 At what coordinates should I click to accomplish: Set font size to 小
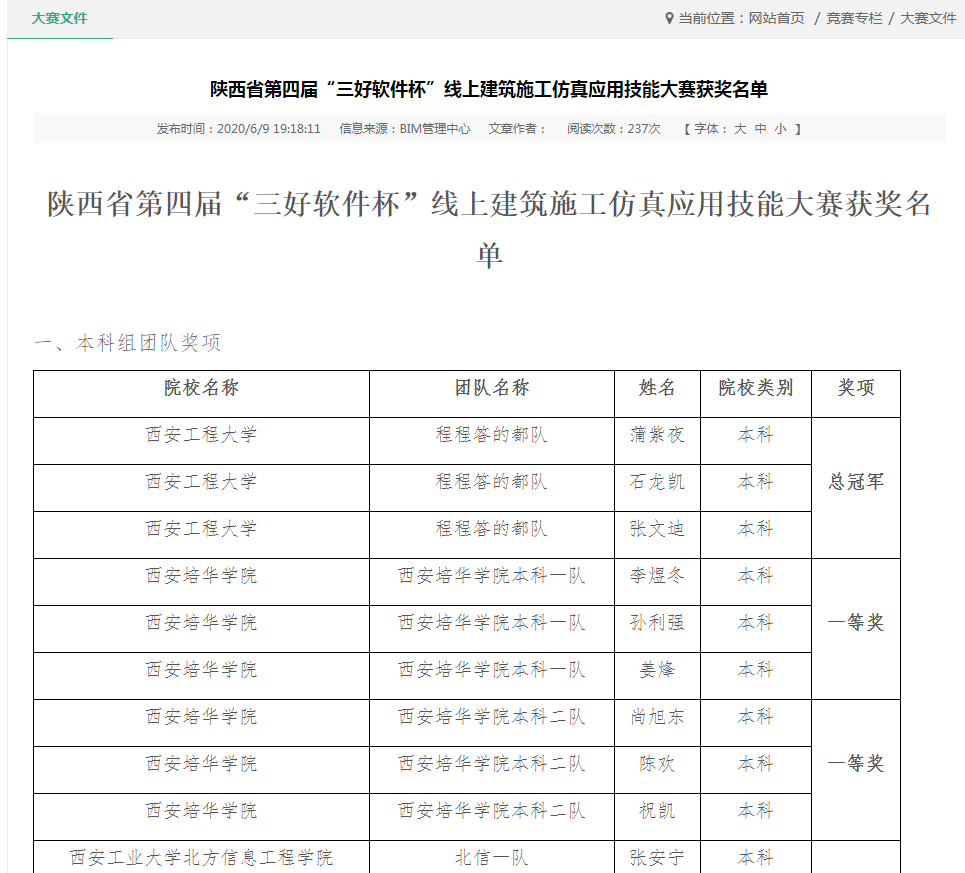(x=780, y=129)
